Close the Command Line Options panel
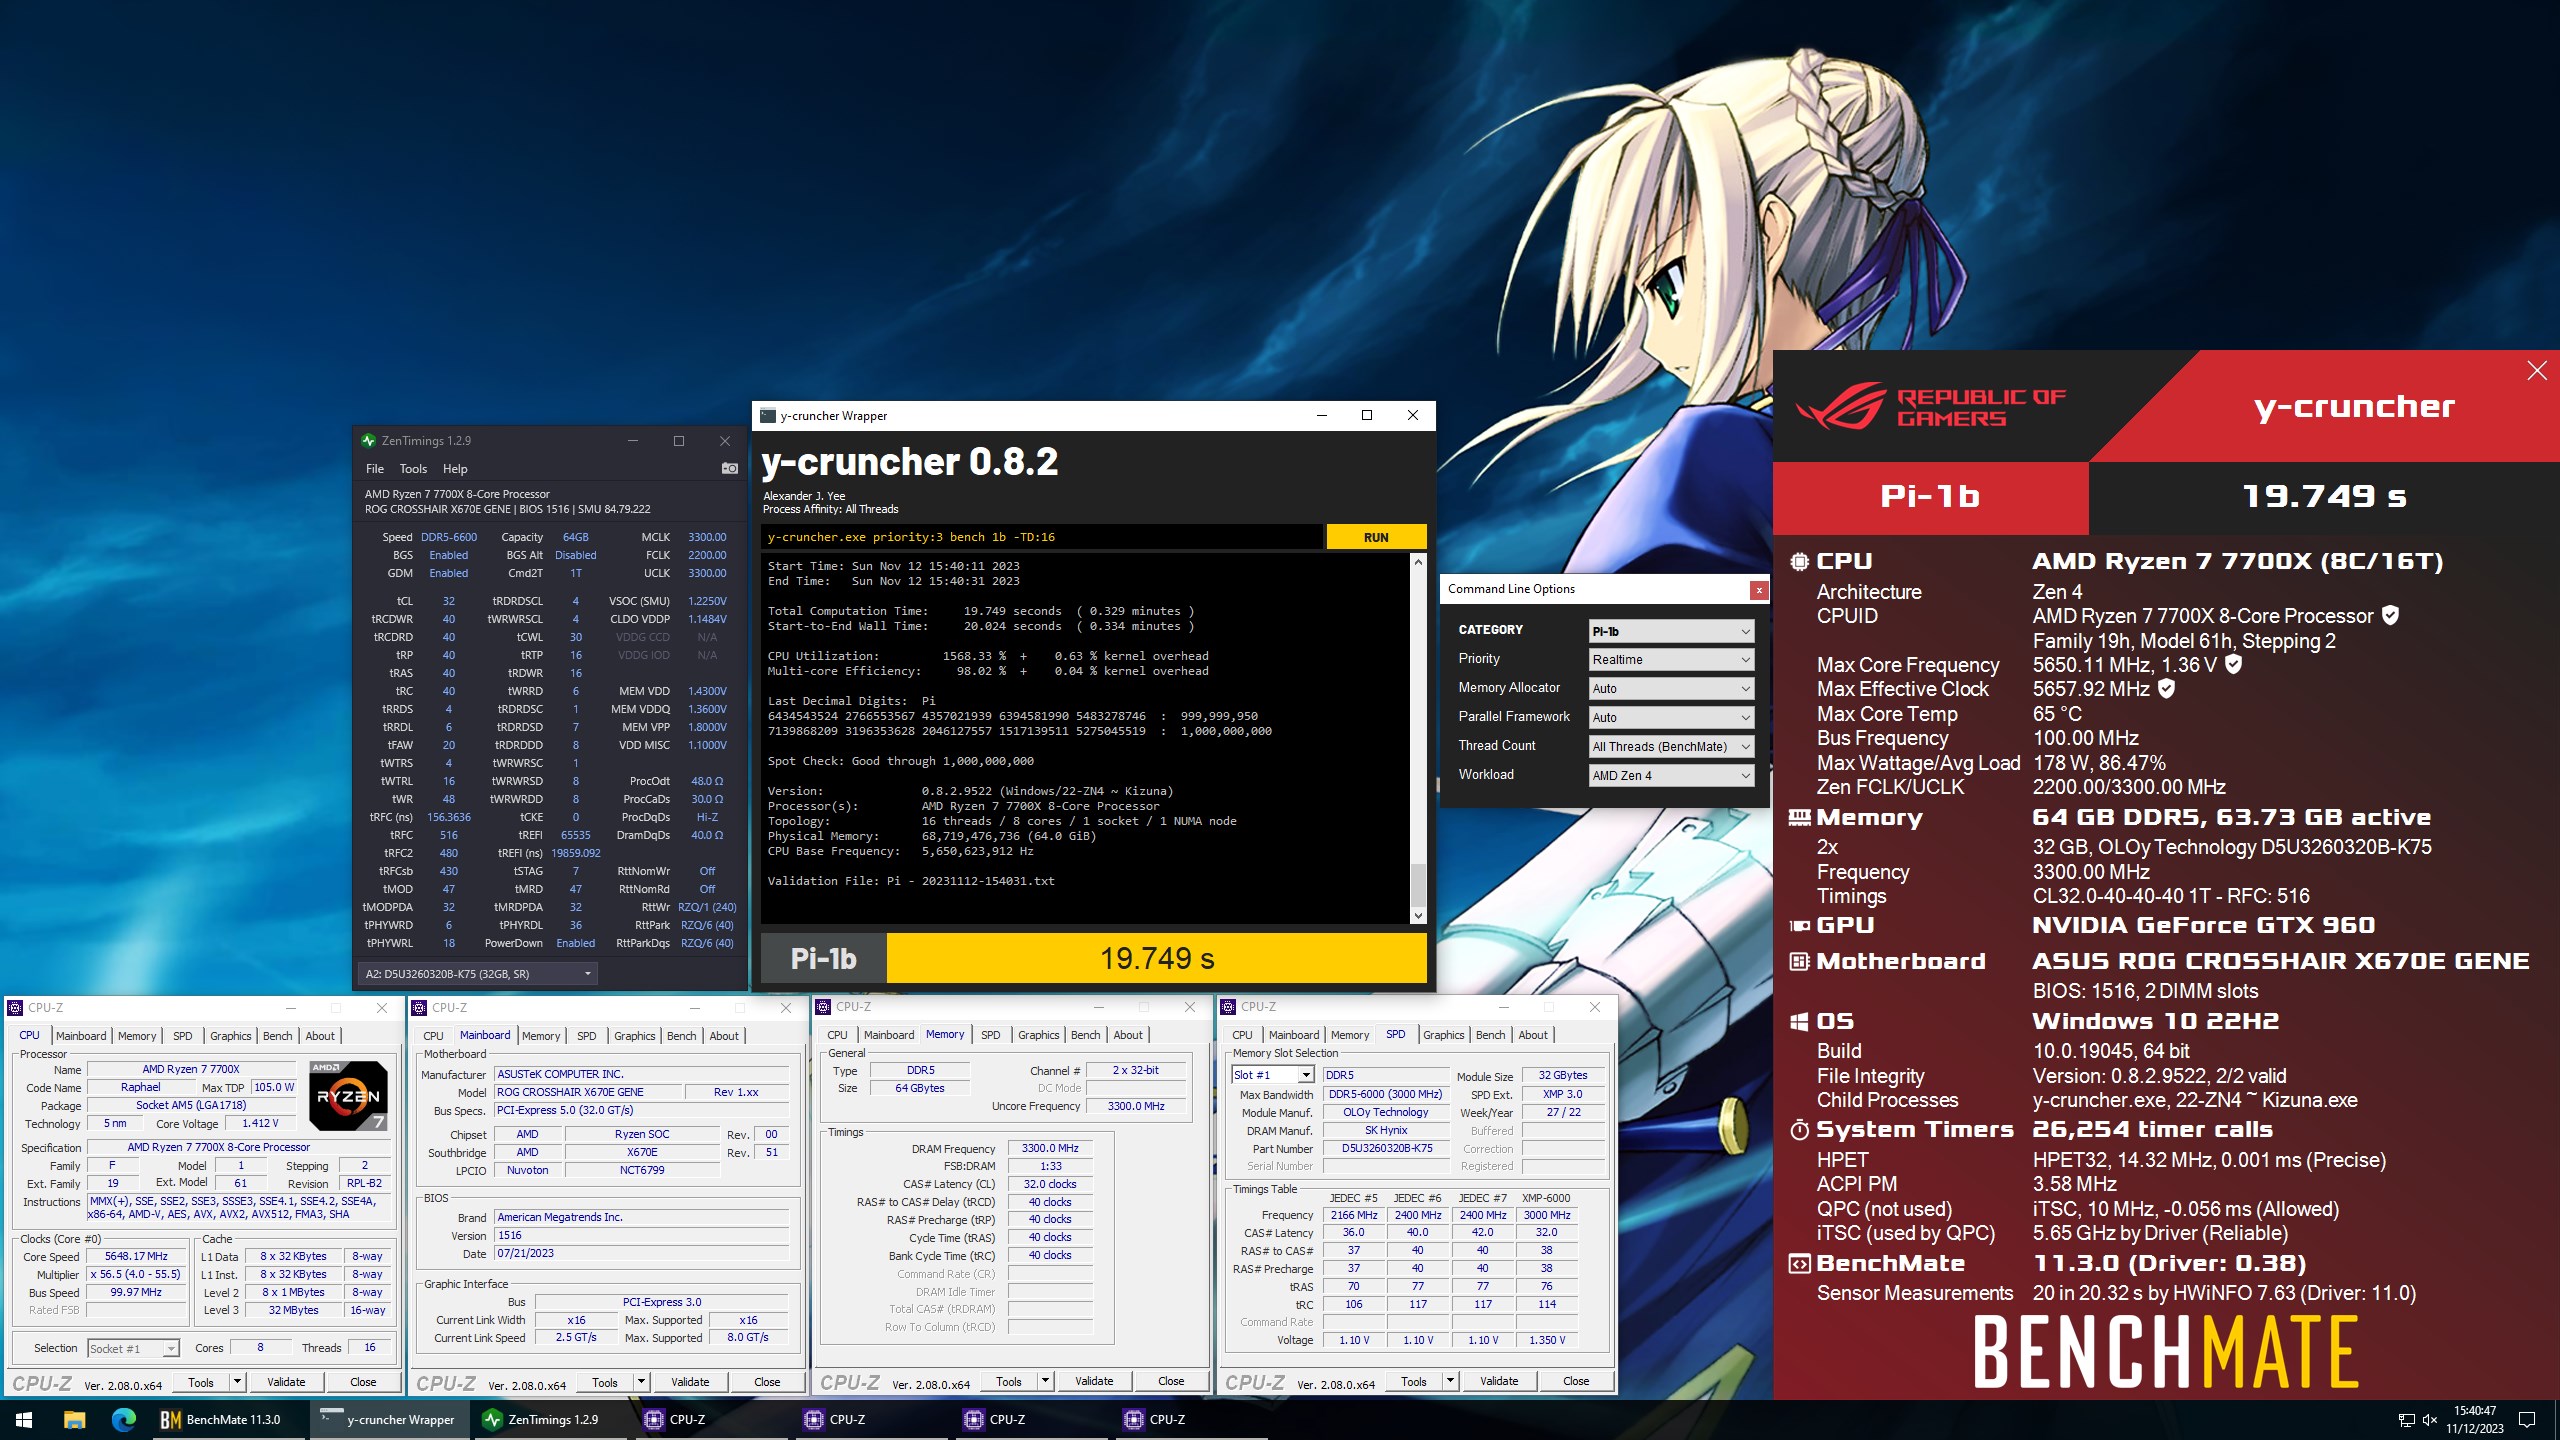The image size is (2560, 1440). pos(1759,590)
